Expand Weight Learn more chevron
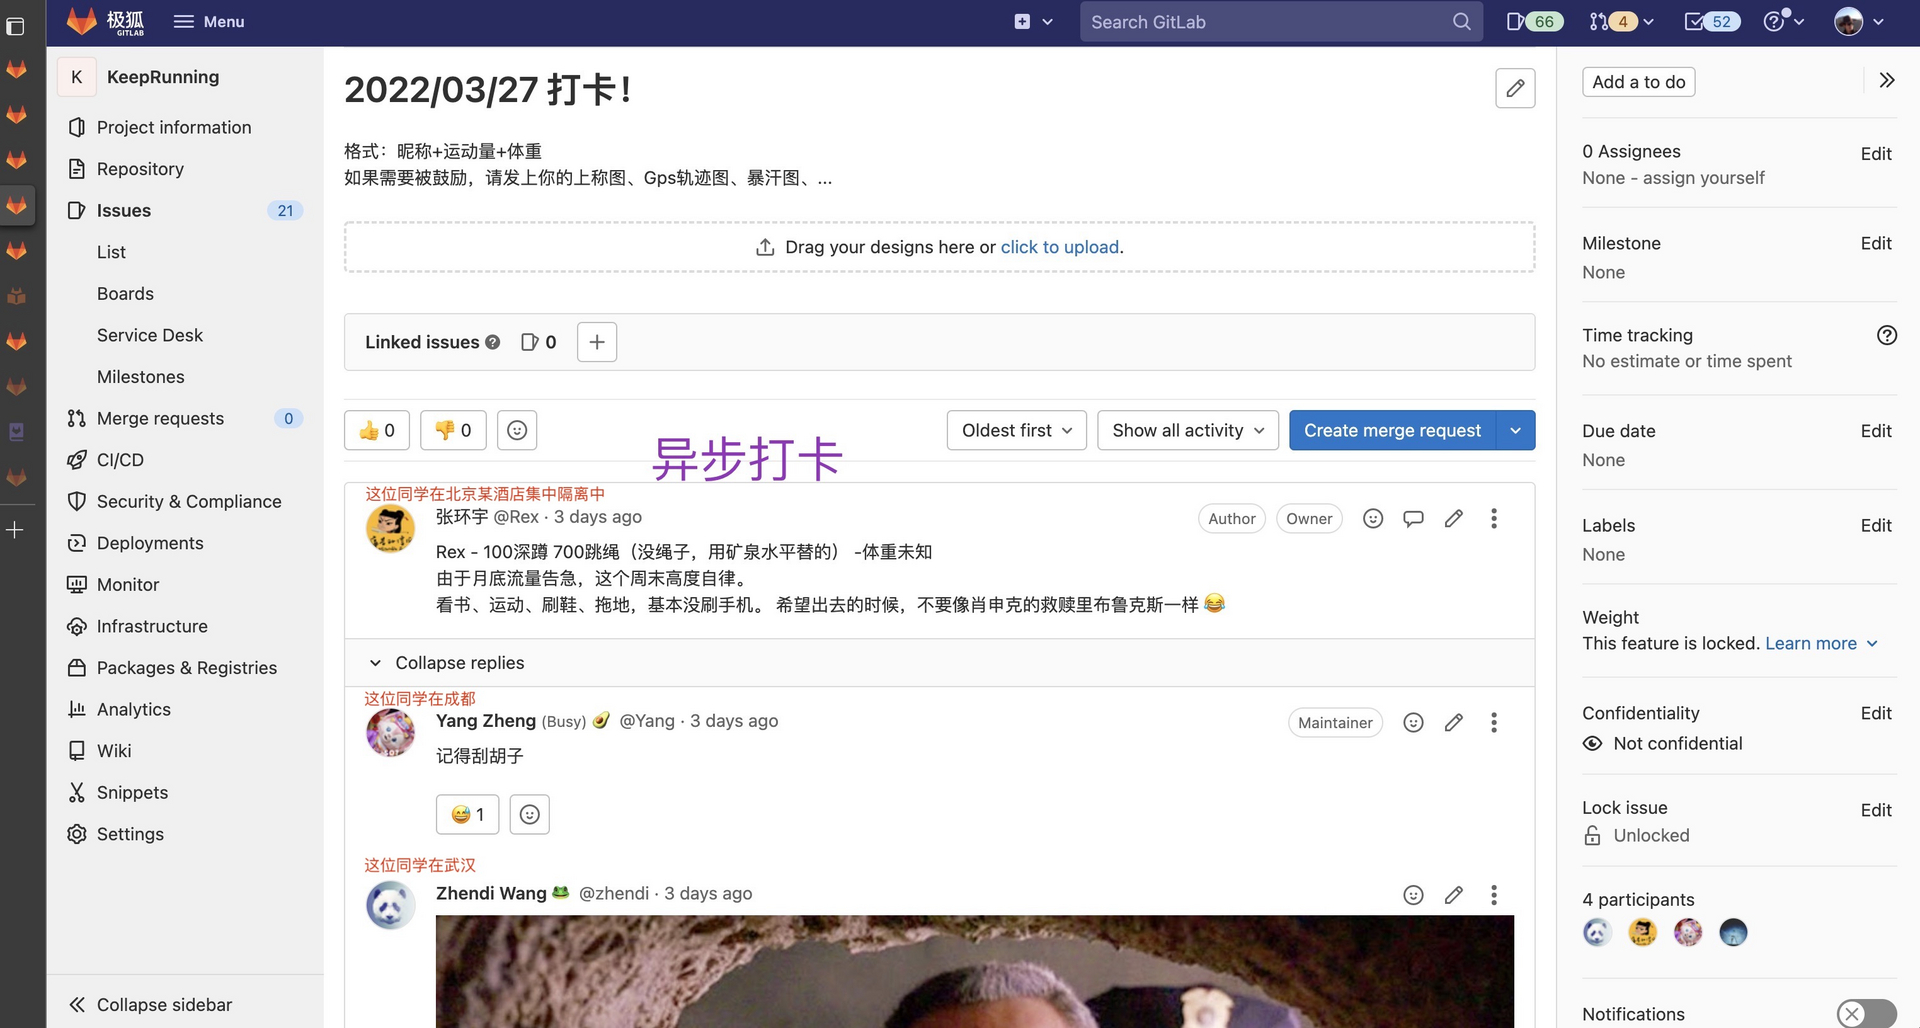 click(1873, 643)
